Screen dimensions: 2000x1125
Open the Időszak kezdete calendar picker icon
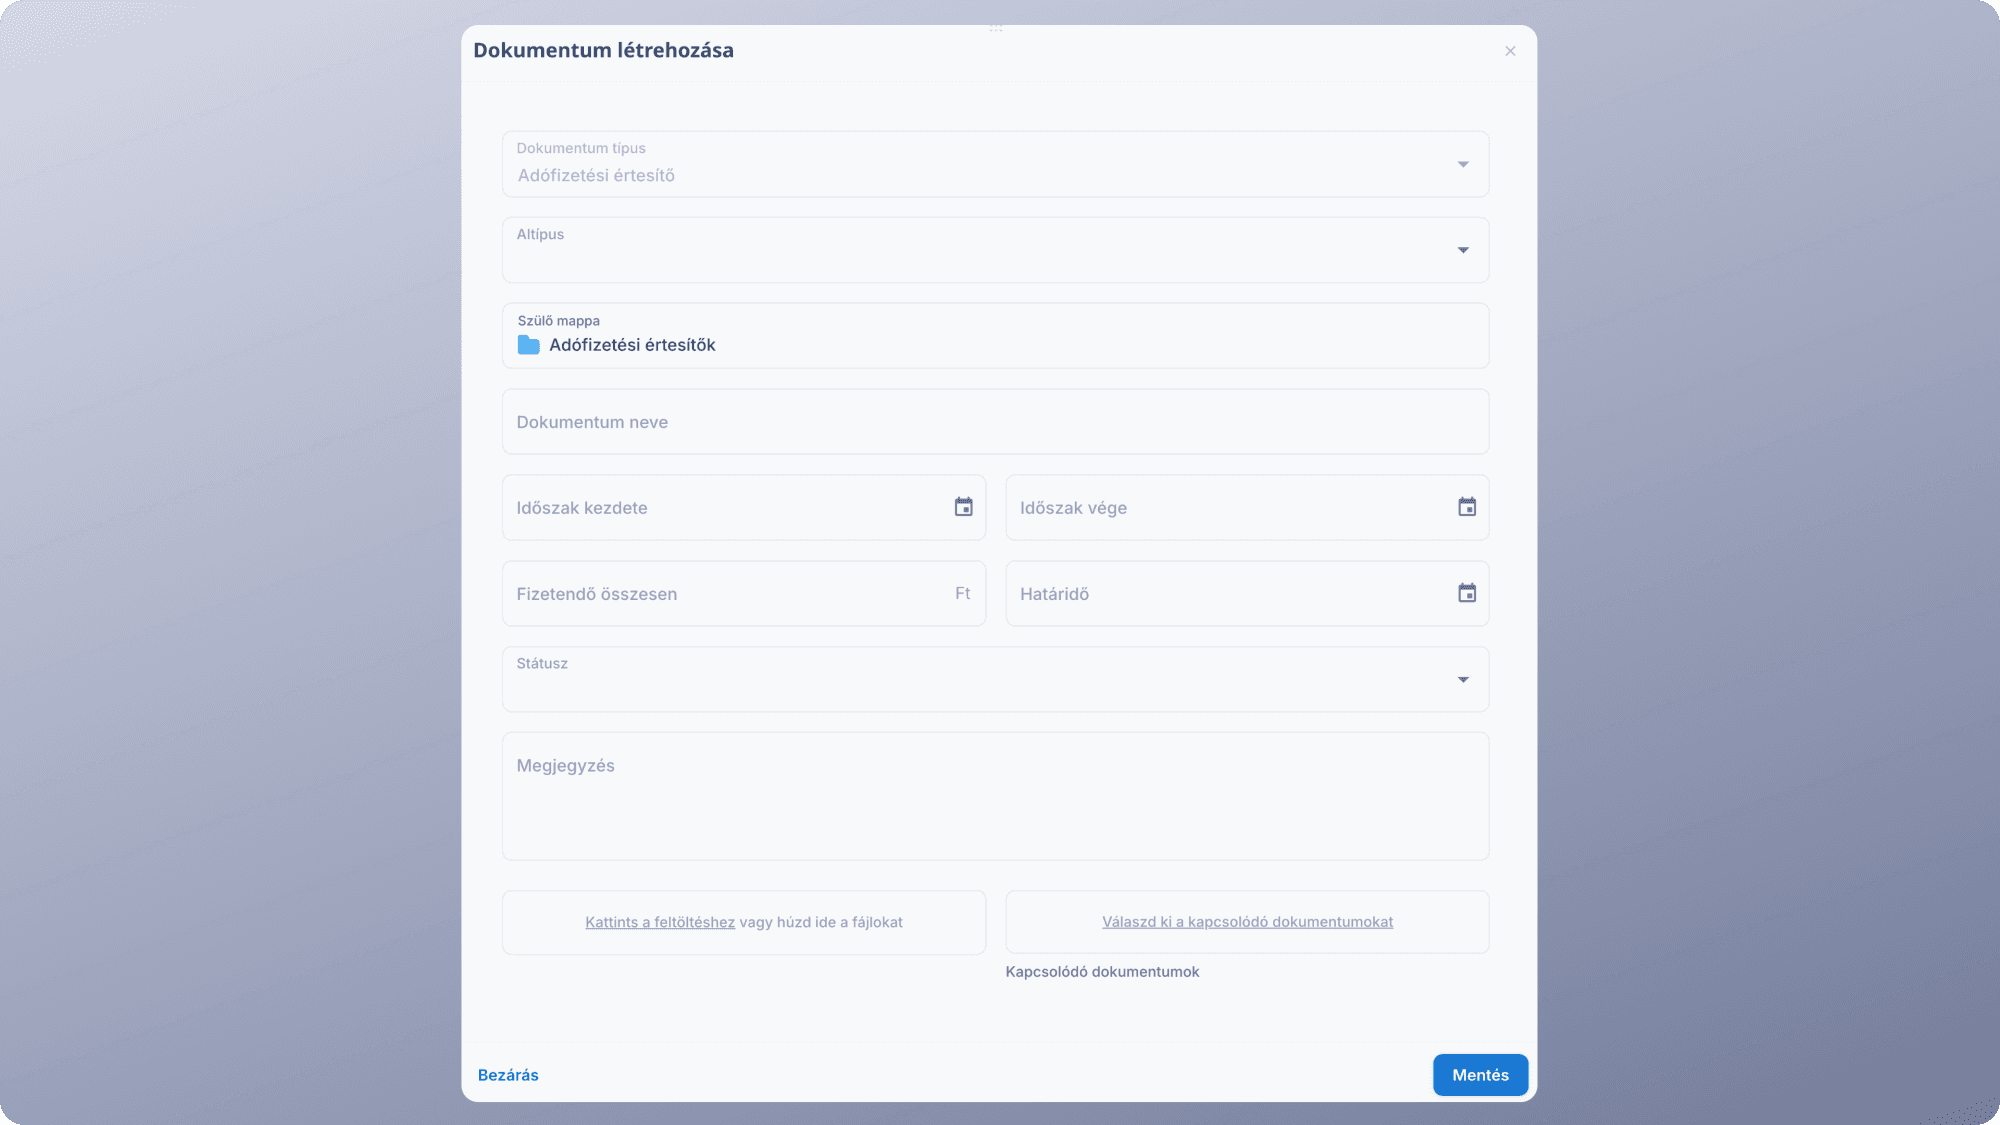(x=963, y=507)
